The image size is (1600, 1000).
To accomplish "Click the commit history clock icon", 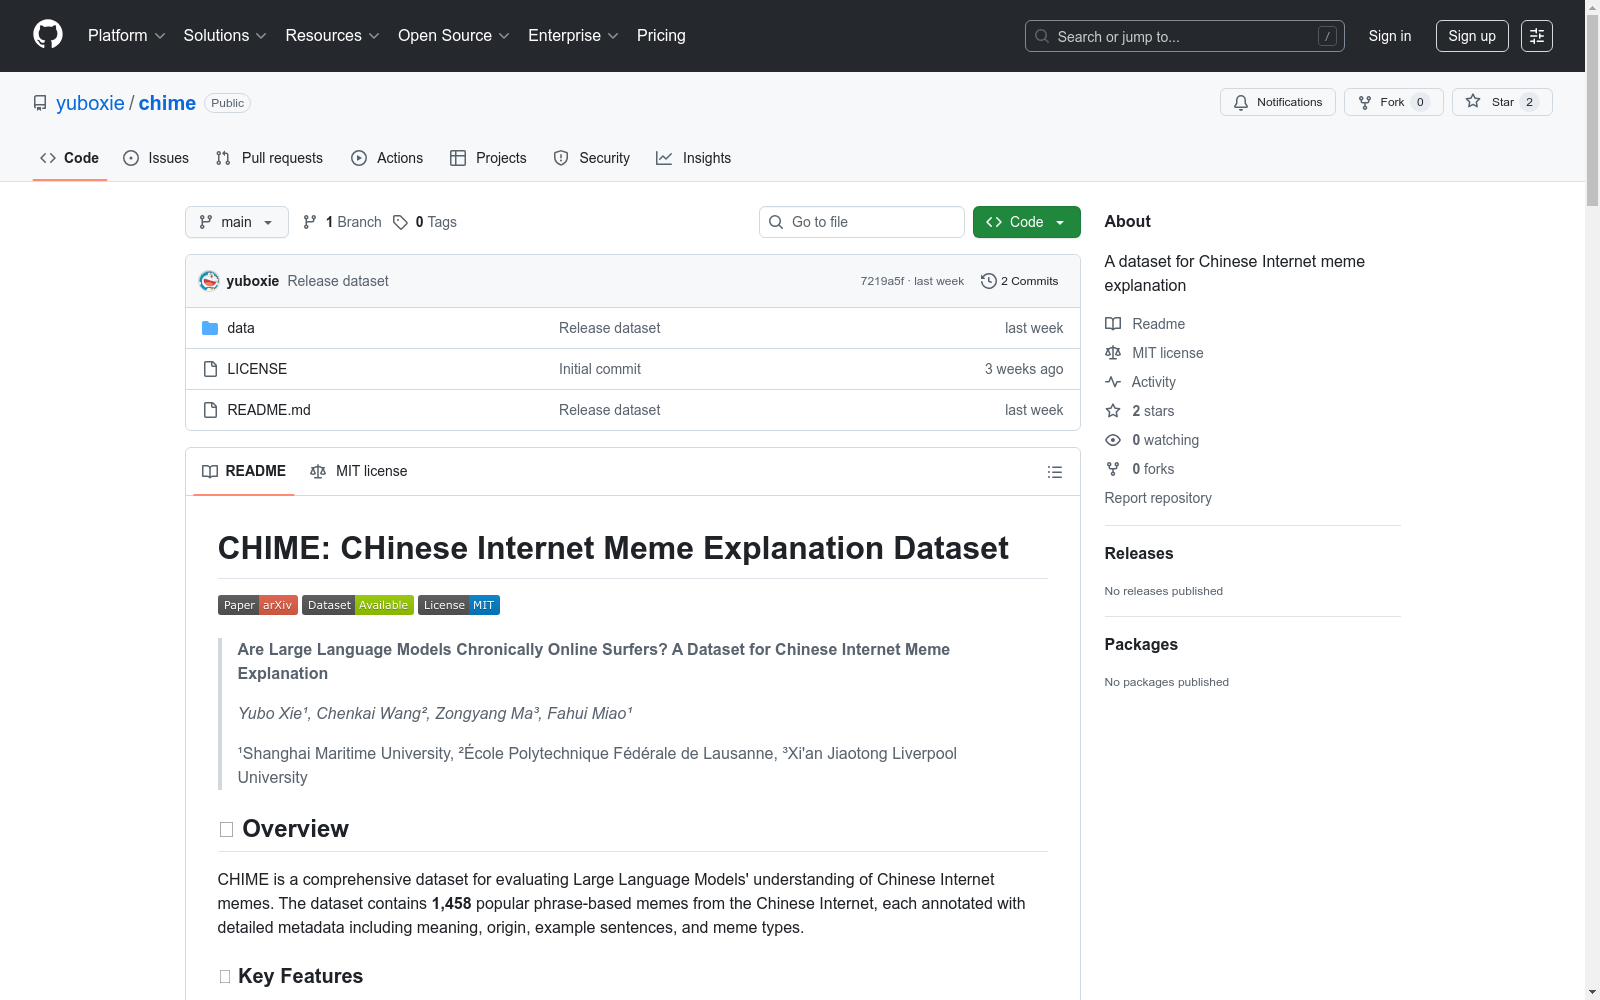I will (x=989, y=281).
